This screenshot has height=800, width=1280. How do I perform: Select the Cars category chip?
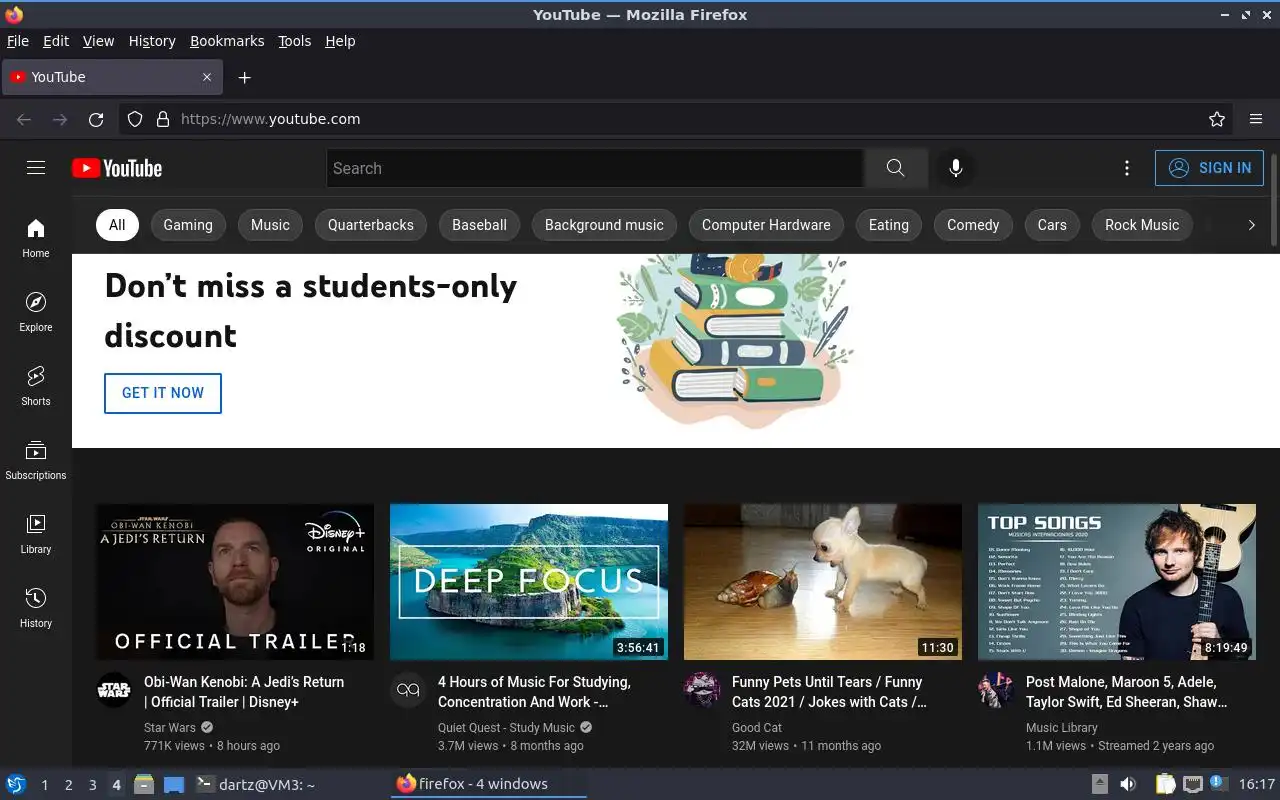point(1052,225)
